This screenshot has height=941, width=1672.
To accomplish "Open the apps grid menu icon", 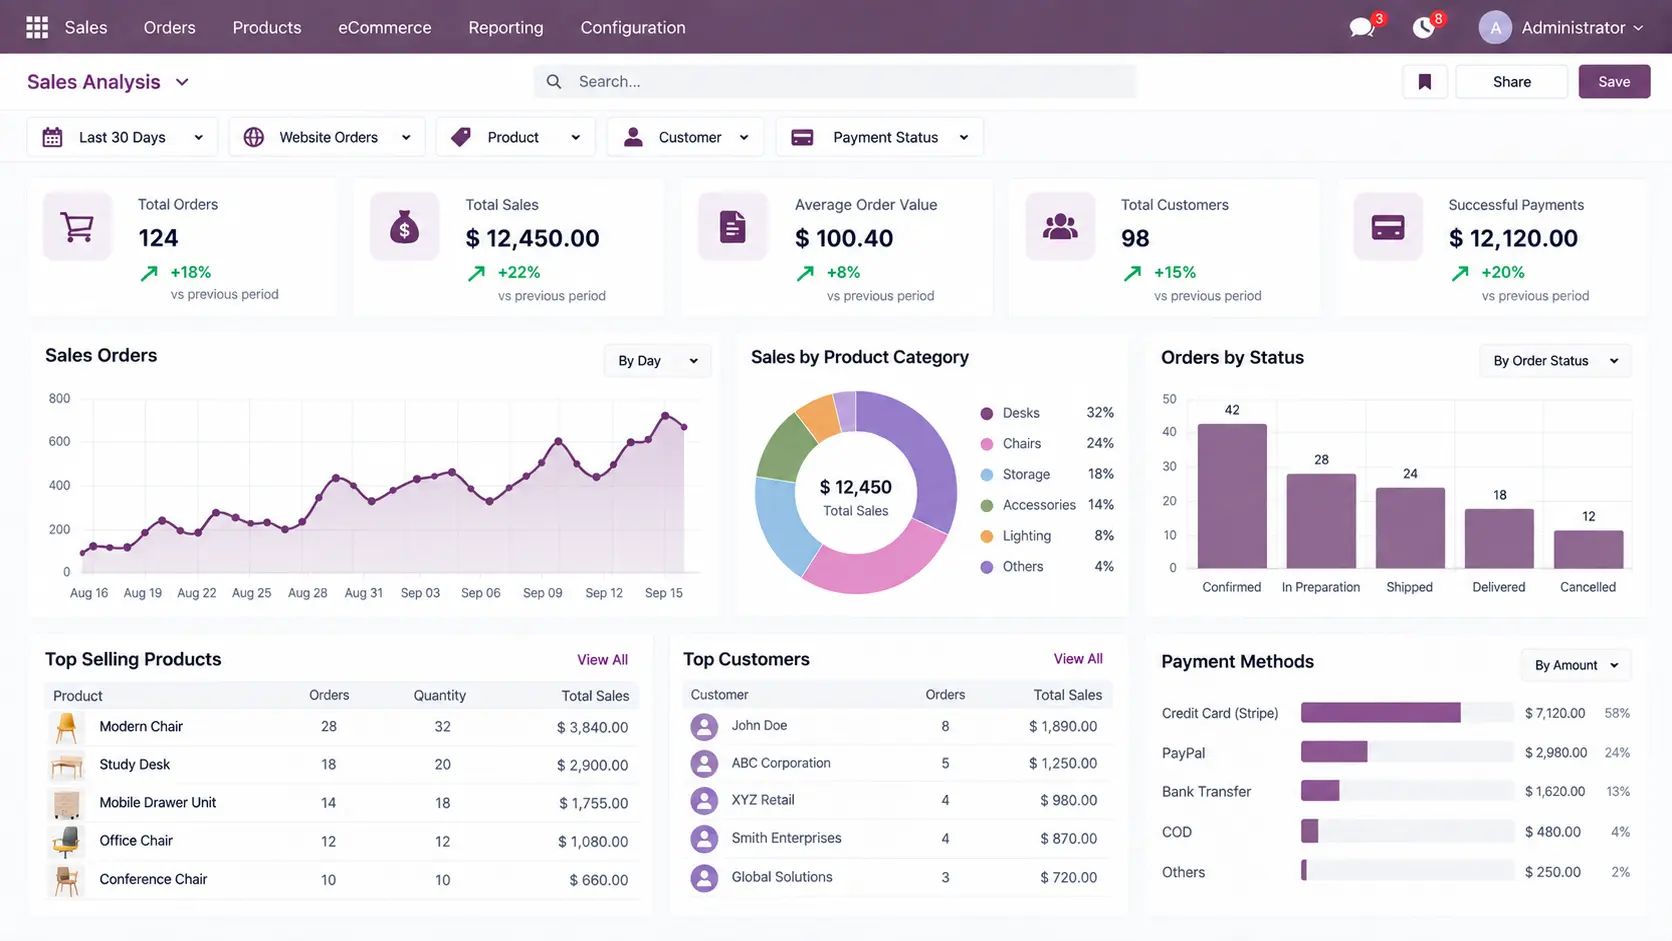I will 37,27.
